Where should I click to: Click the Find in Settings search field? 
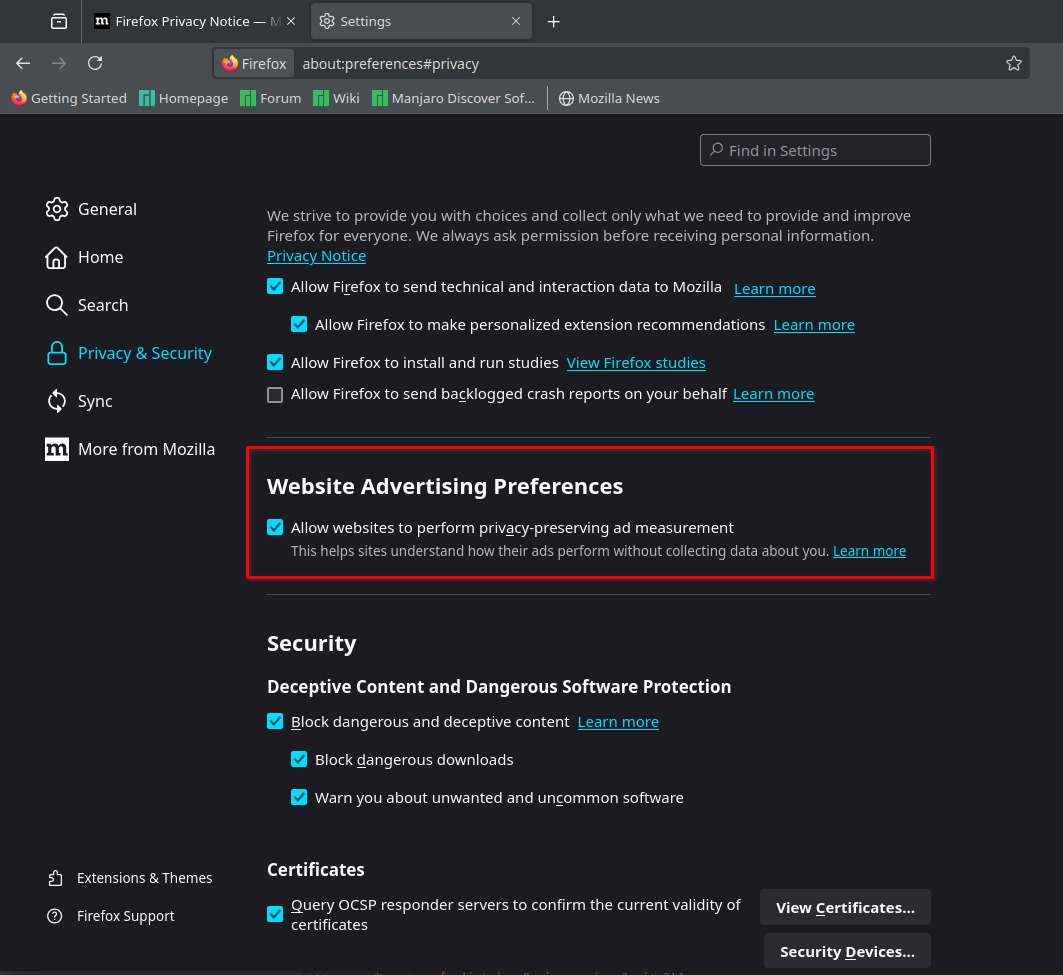815,150
